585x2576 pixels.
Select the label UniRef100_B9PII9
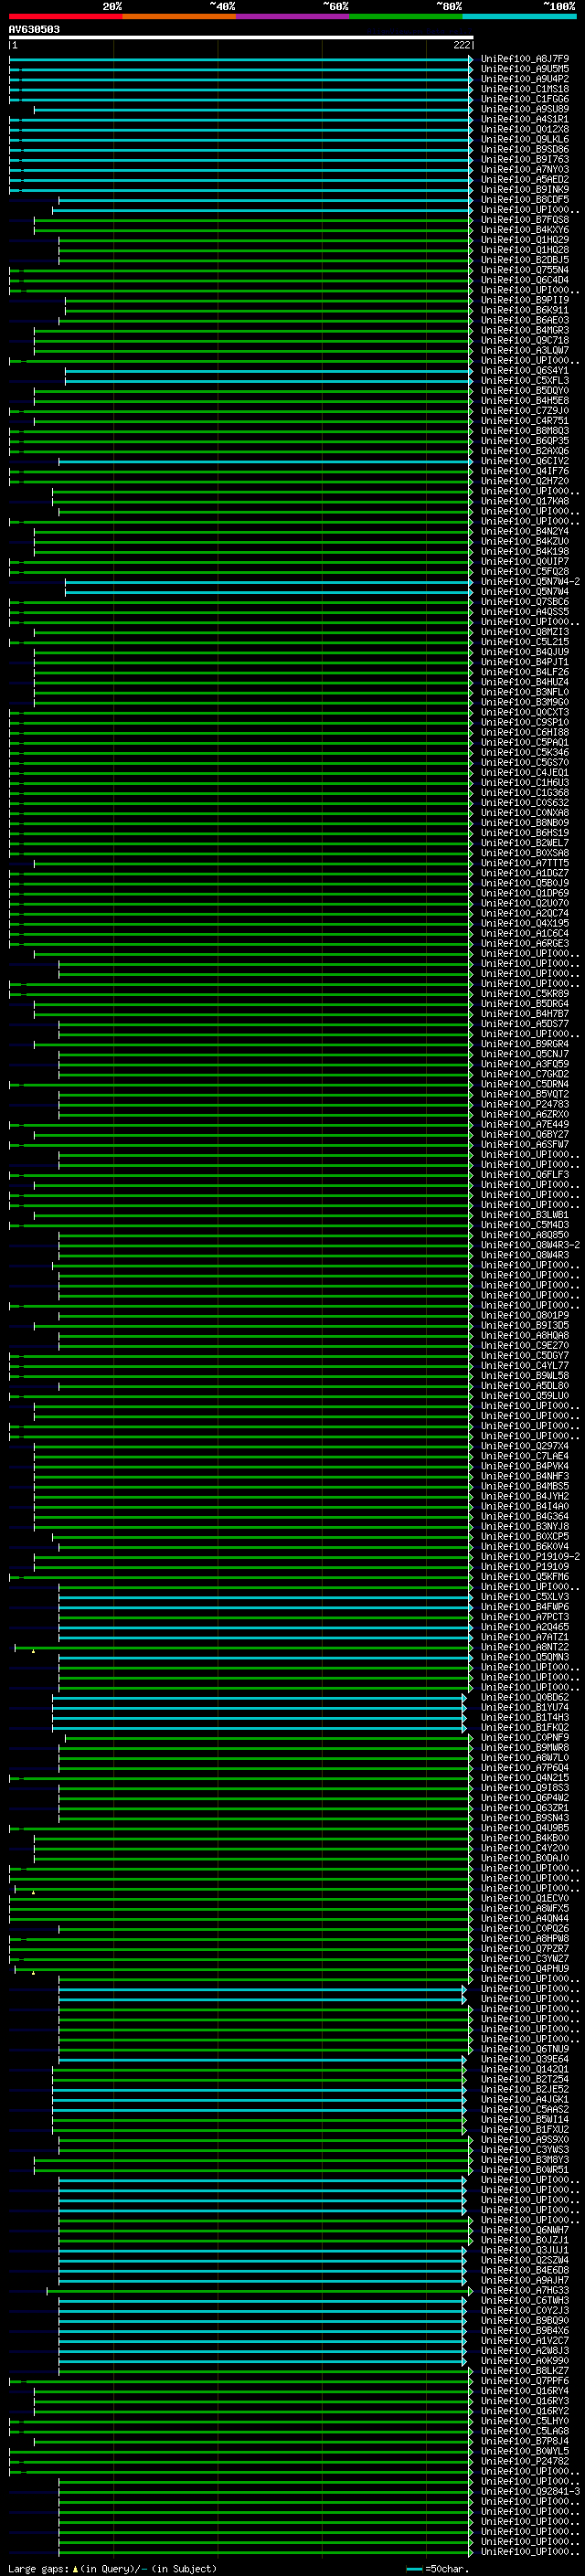[525, 300]
